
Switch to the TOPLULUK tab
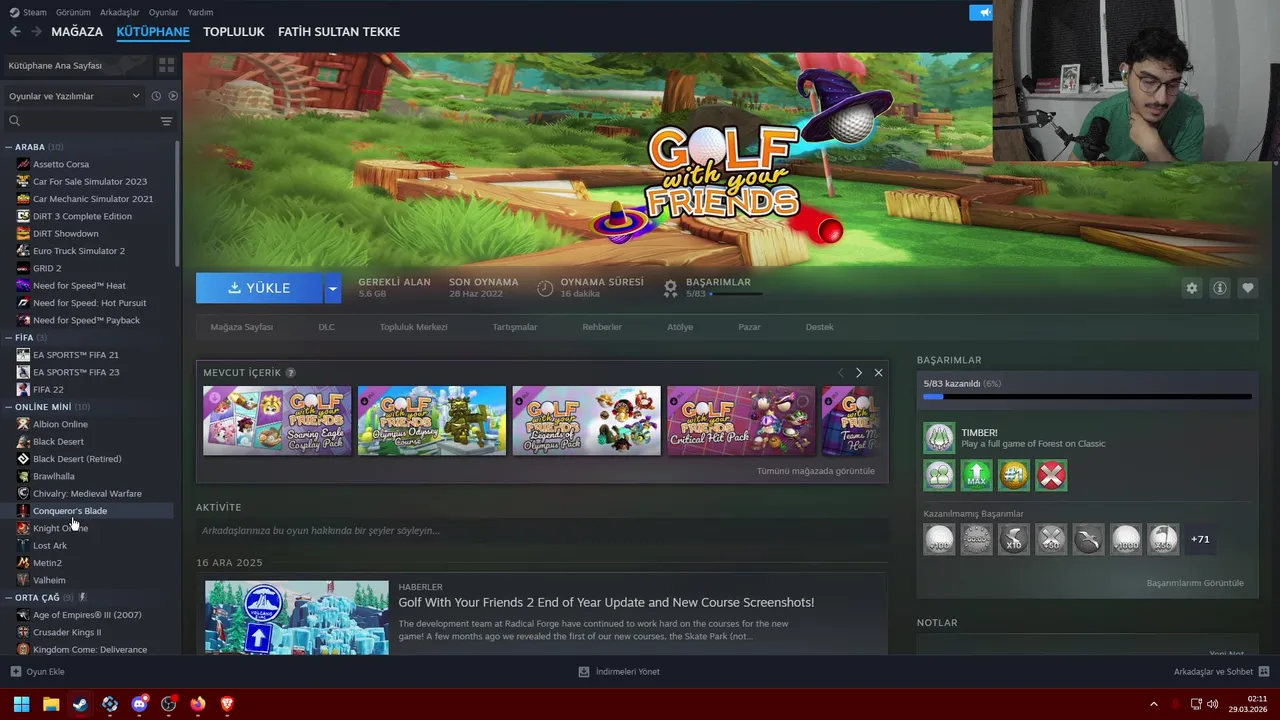coord(233,32)
